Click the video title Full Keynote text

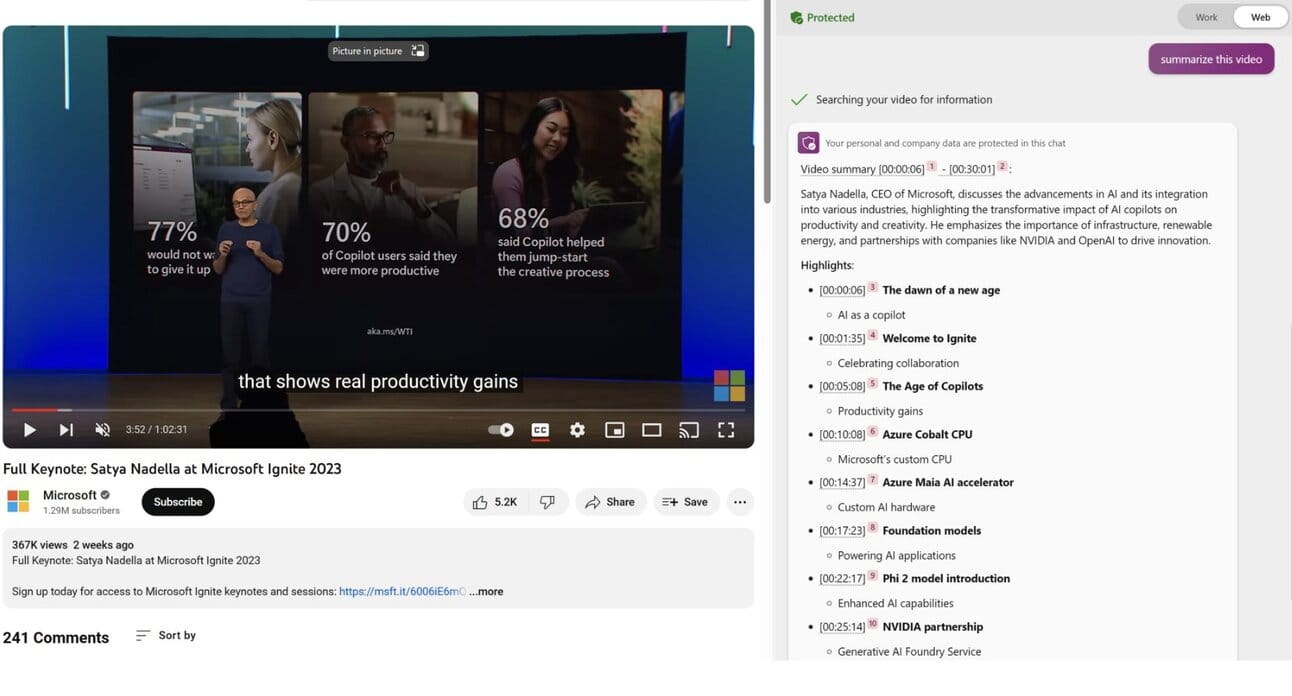tap(172, 469)
